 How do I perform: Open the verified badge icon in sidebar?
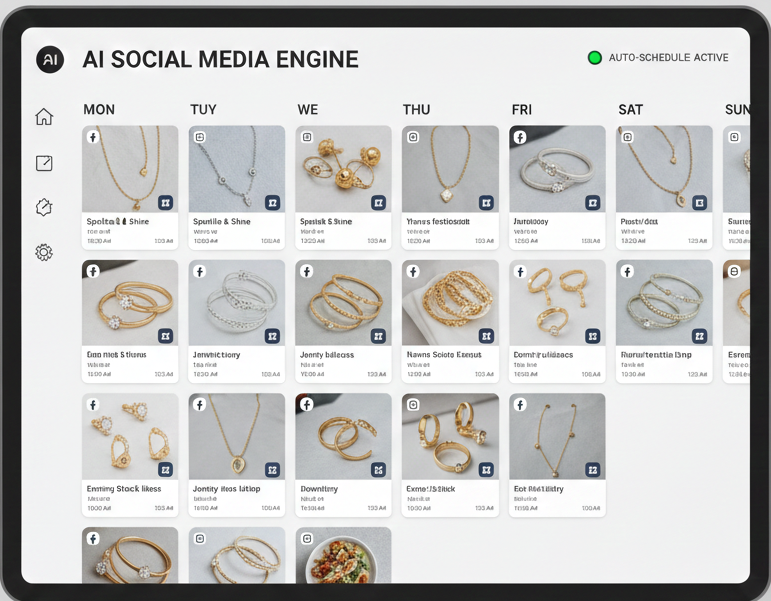pyautogui.click(x=44, y=207)
